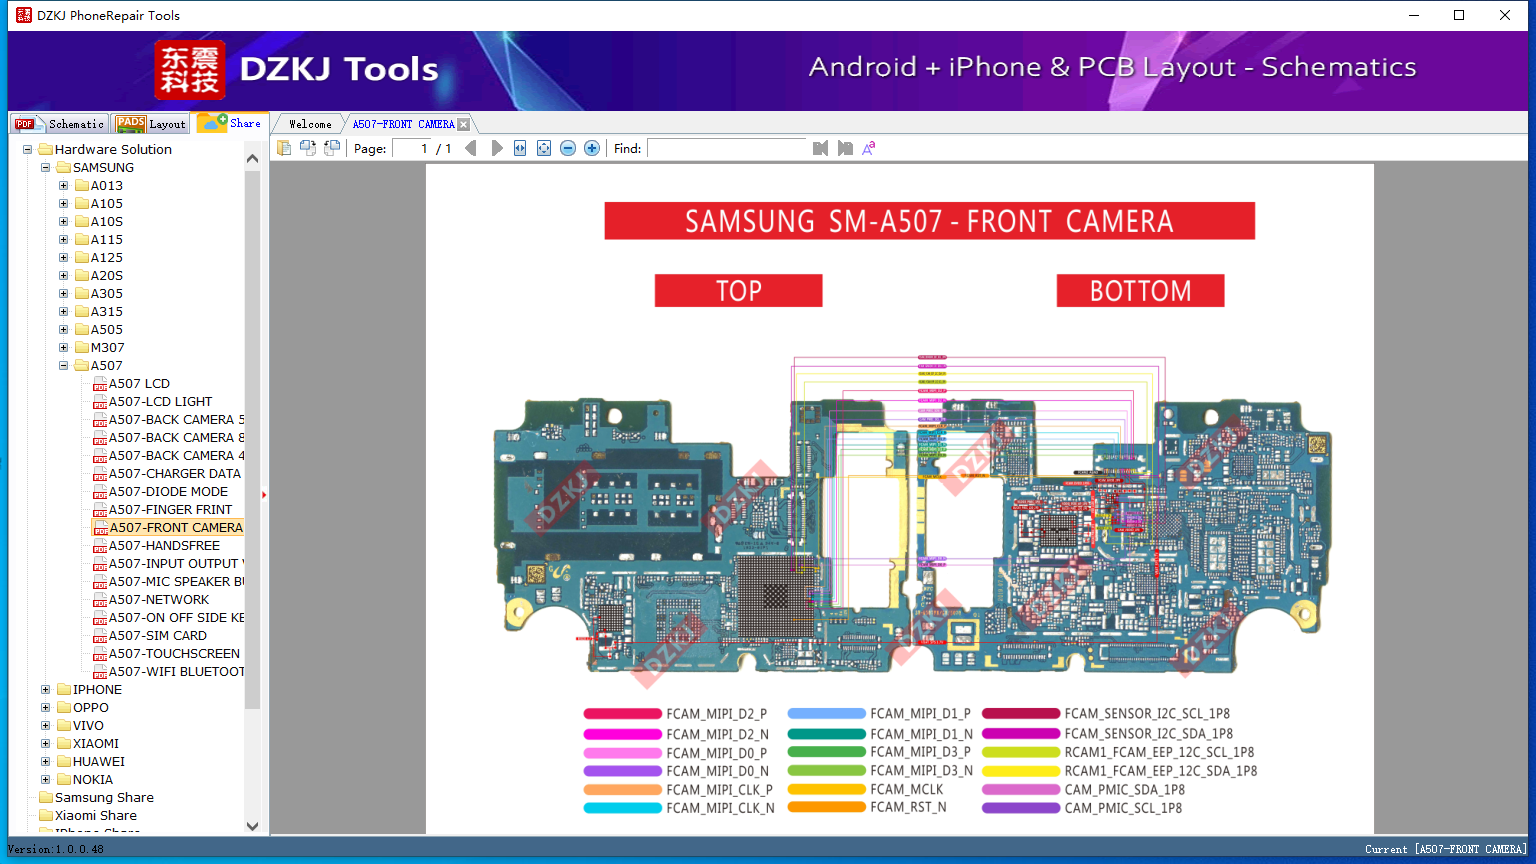Collapse the Hardware Solution tree node

[28, 149]
